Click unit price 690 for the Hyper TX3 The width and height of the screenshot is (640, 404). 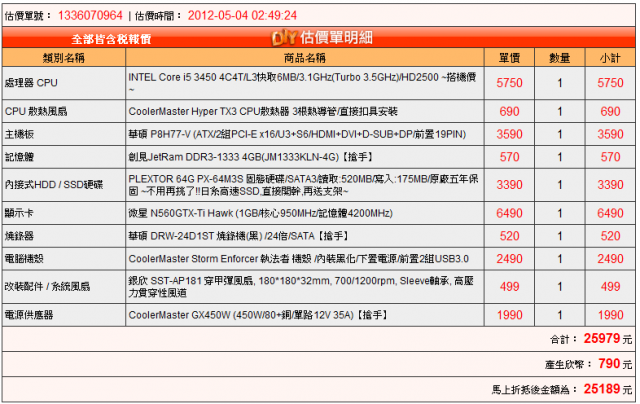pos(509,111)
